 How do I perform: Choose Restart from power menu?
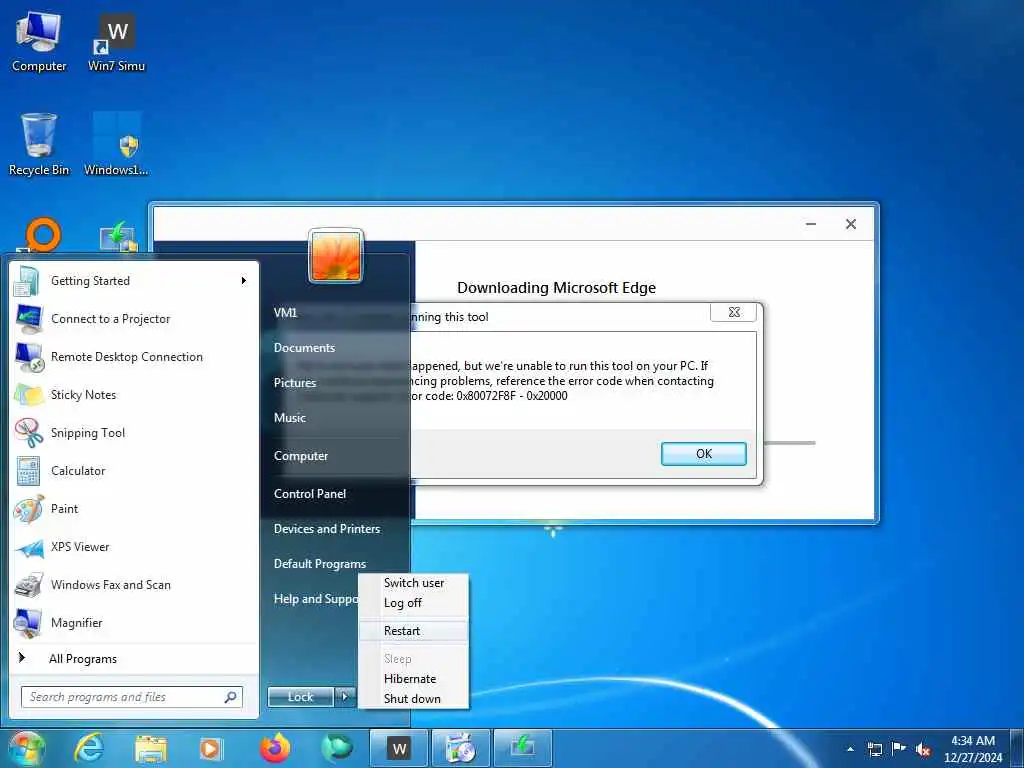point(413,631)
